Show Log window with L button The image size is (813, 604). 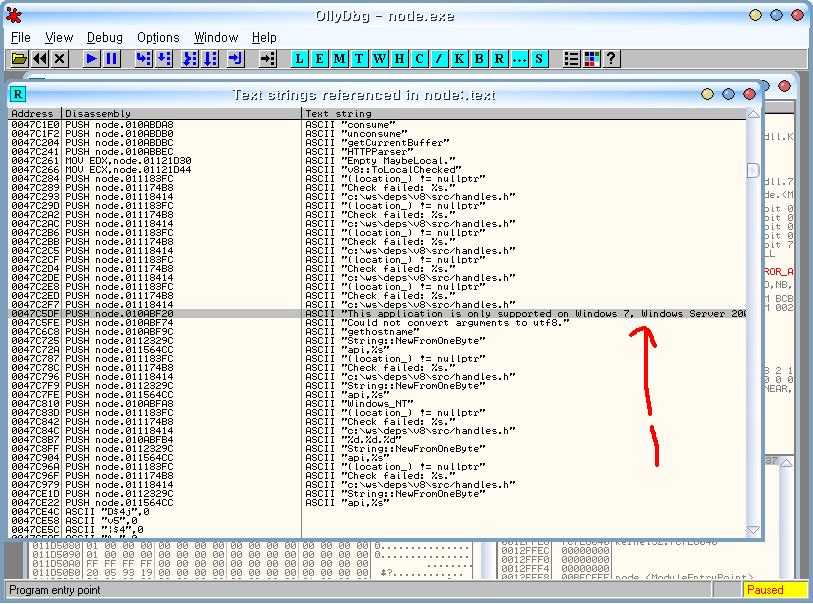pos(299,59)
